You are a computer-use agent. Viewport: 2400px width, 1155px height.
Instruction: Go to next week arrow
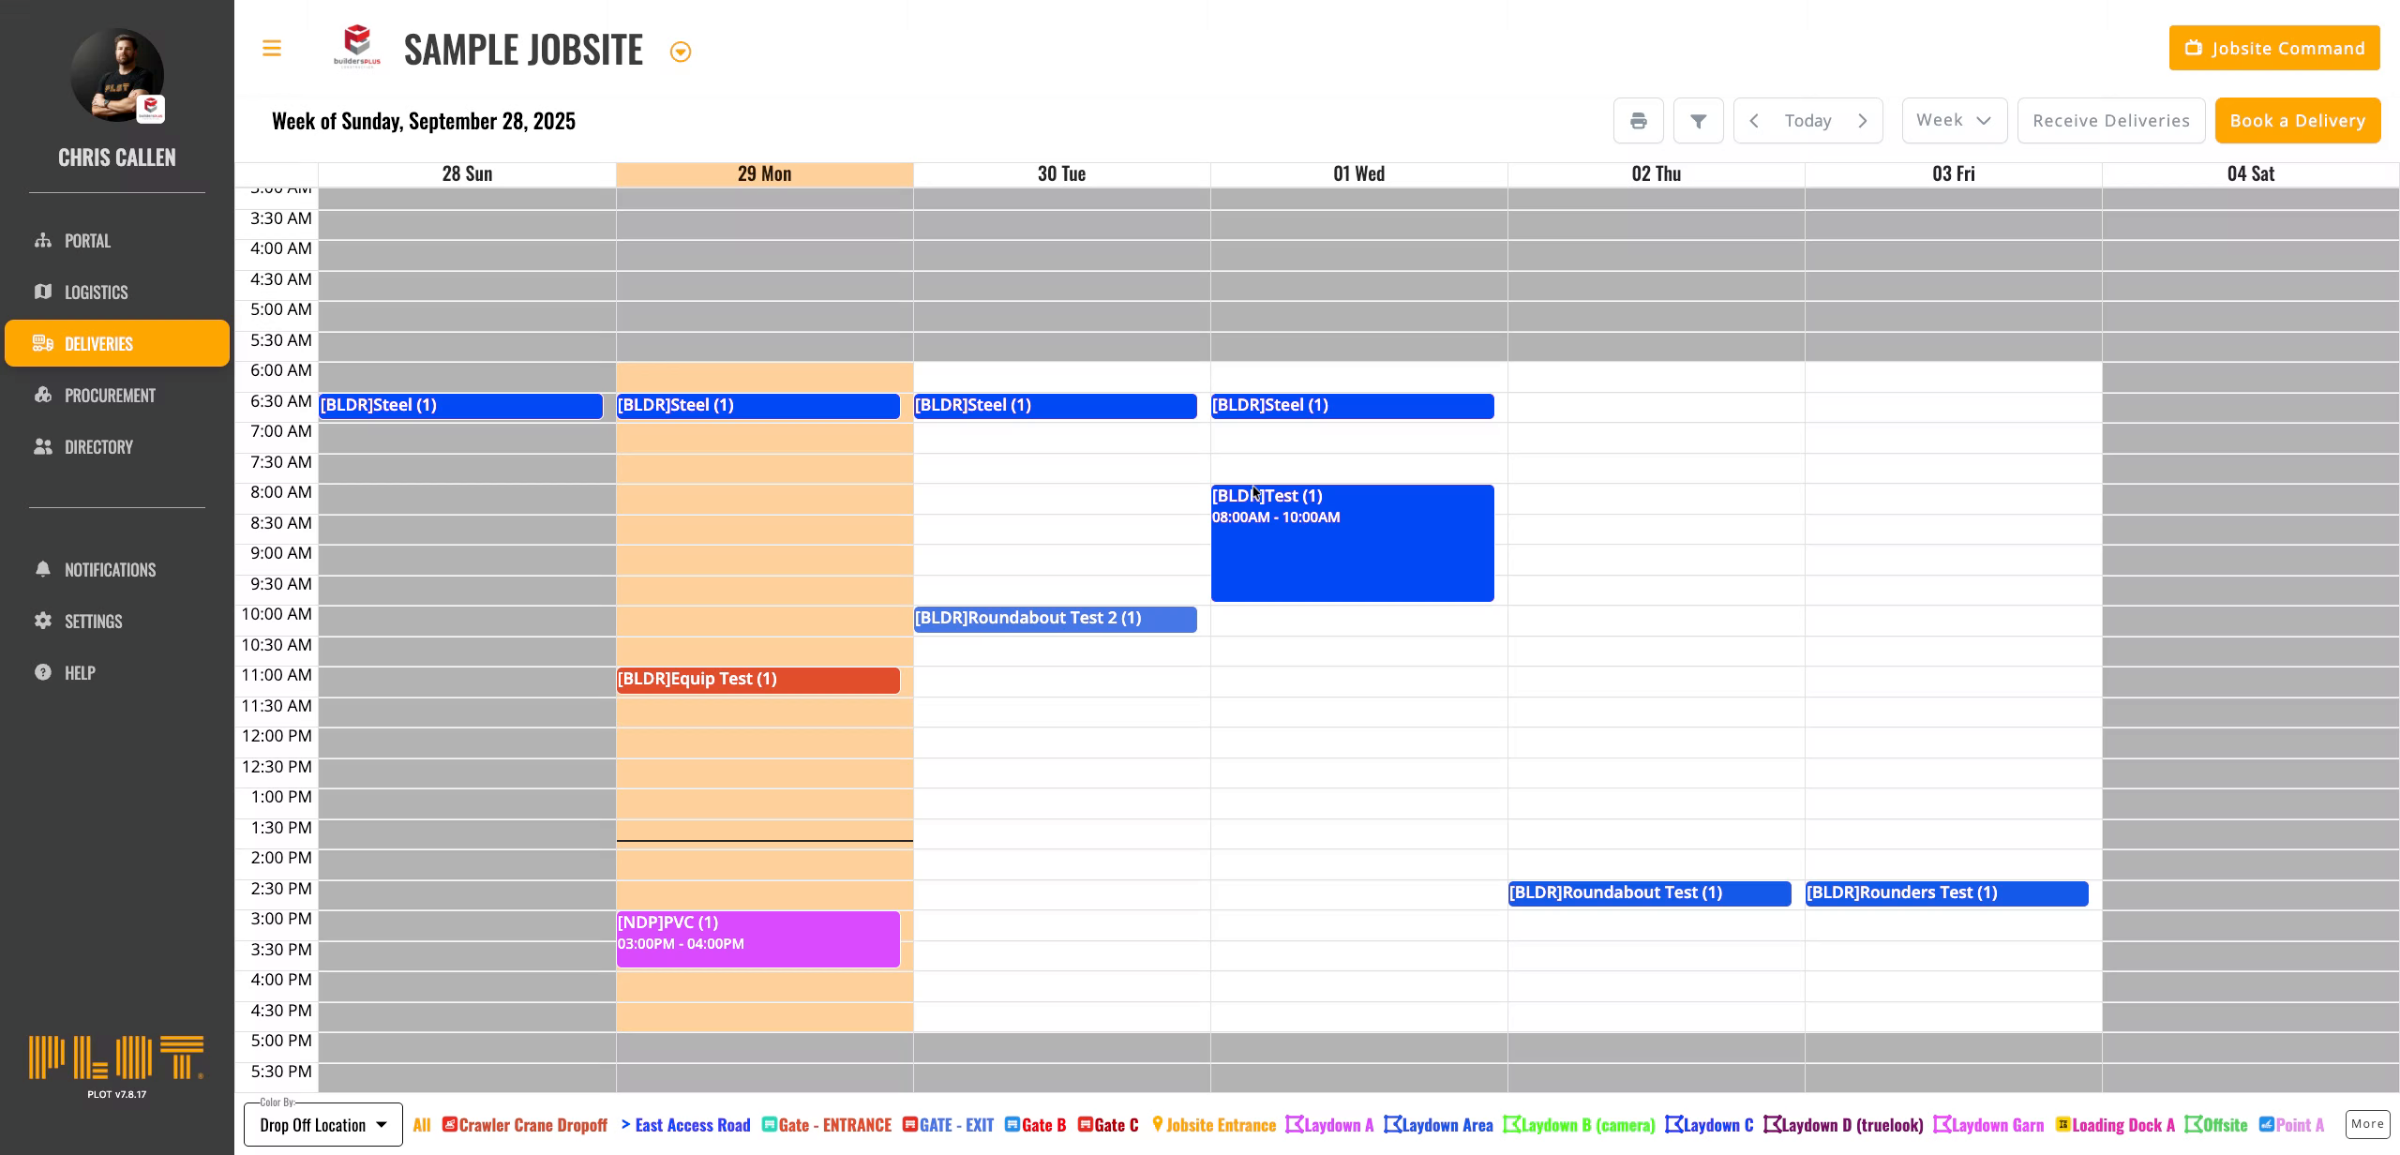pos(1862,121)
